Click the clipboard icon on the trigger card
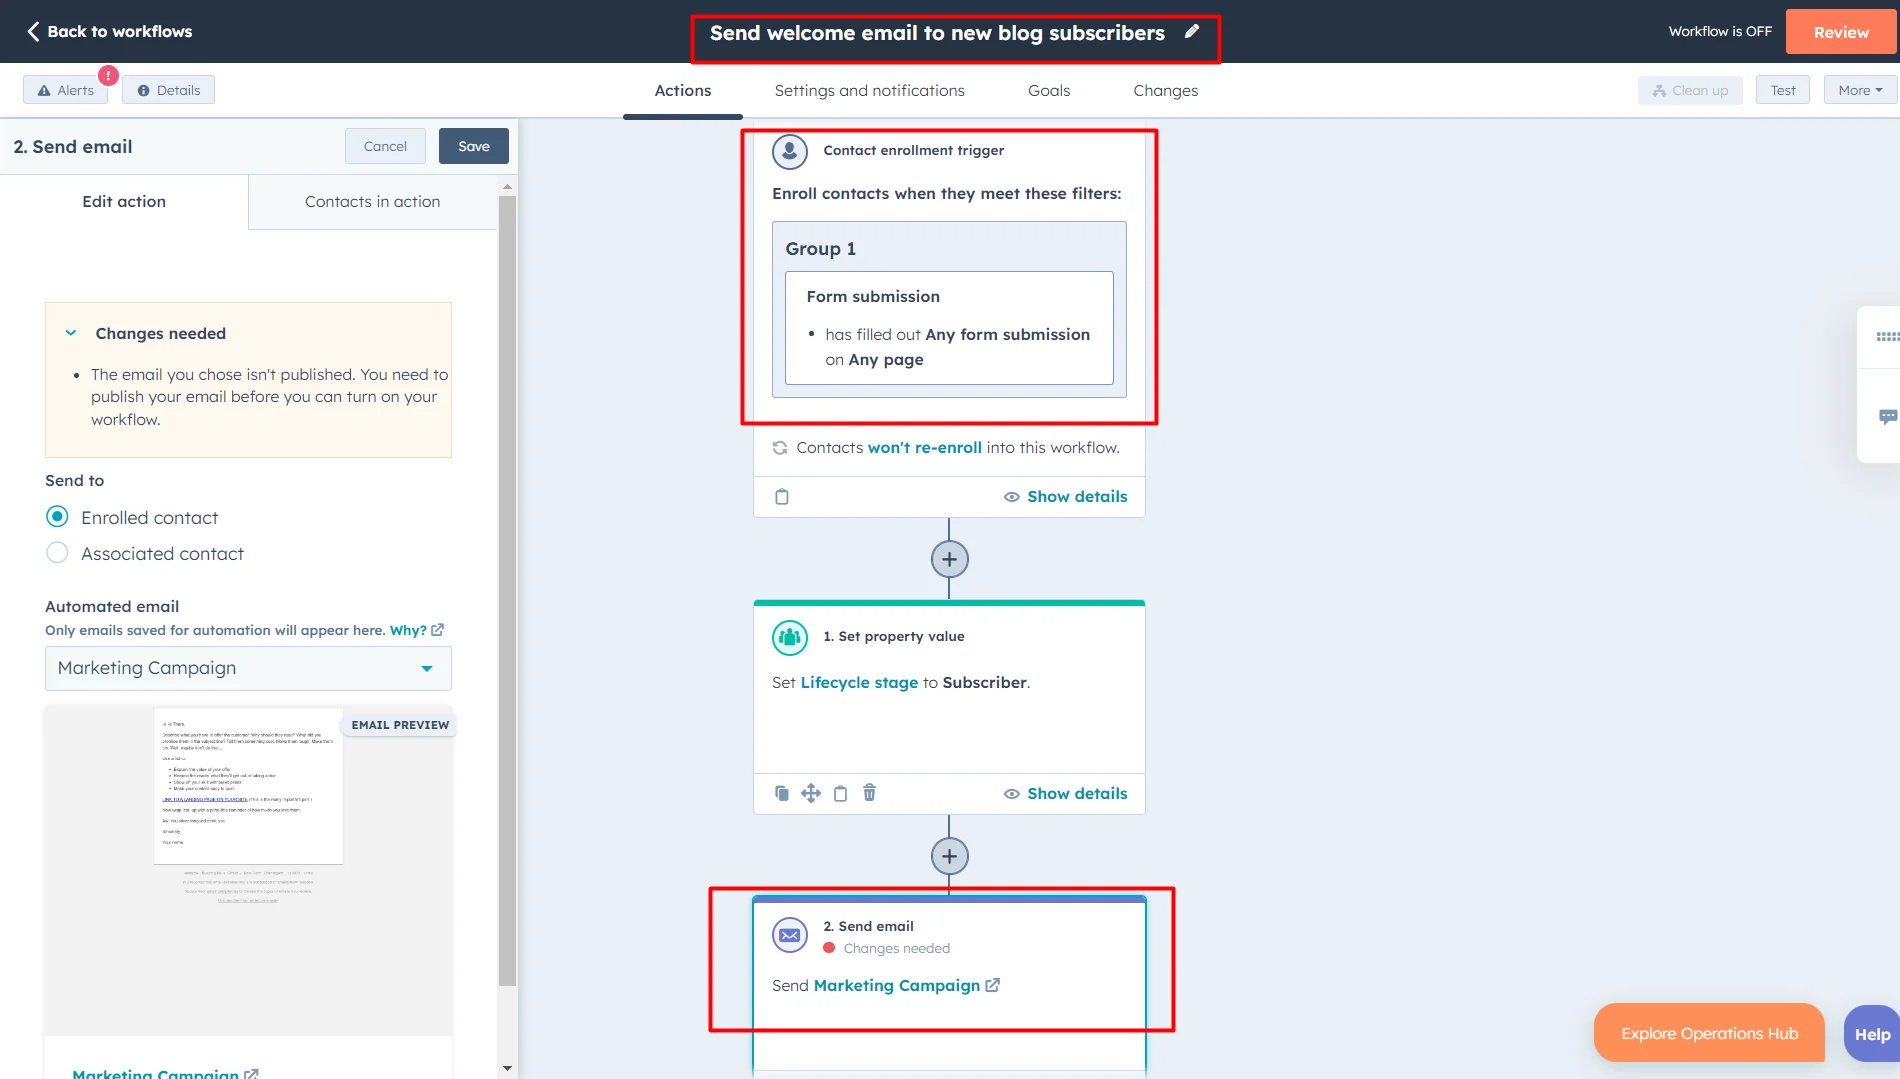 781,496
